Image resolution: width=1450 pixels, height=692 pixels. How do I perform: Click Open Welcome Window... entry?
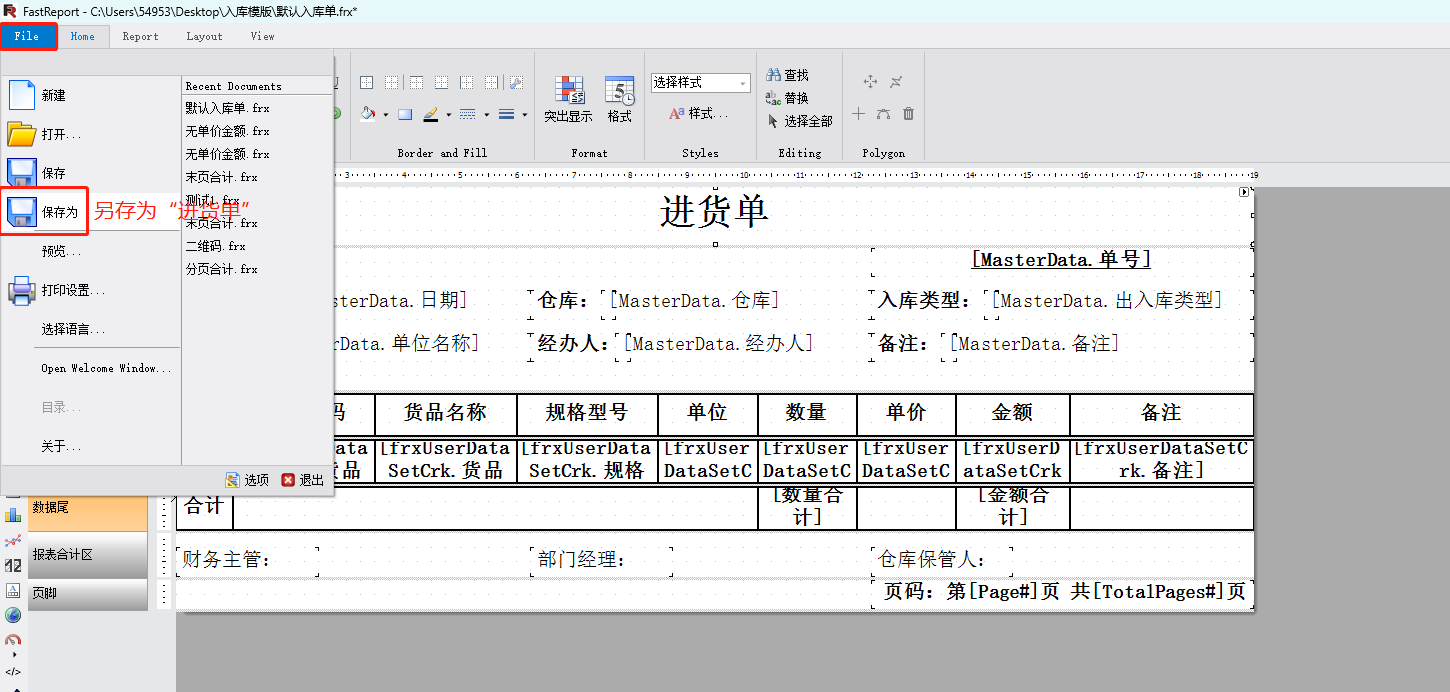(92, 368)
